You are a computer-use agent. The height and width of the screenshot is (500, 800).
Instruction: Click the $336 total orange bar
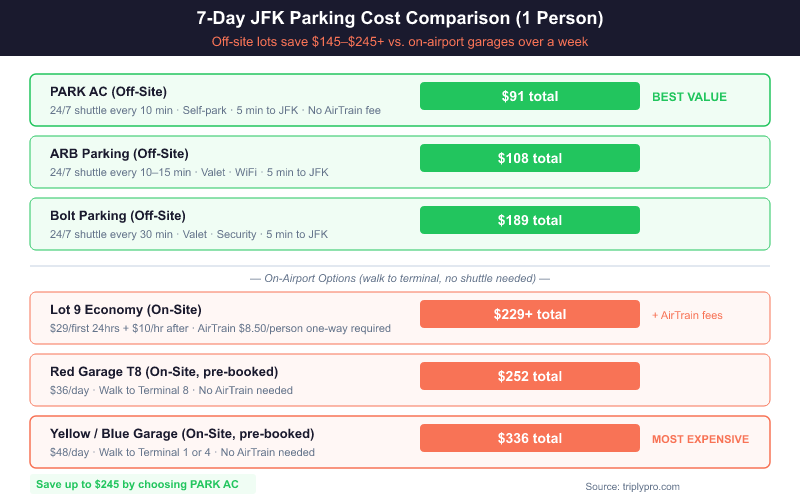(529, 438)
